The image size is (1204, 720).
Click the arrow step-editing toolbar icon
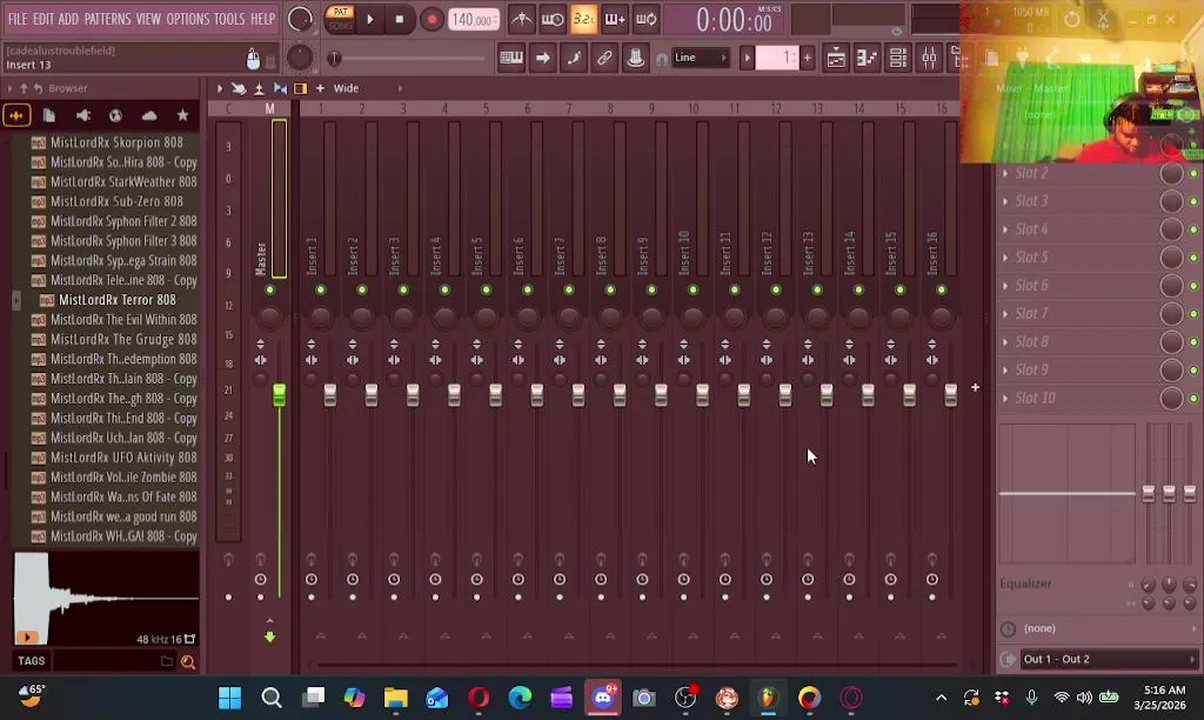coord(542,58)
